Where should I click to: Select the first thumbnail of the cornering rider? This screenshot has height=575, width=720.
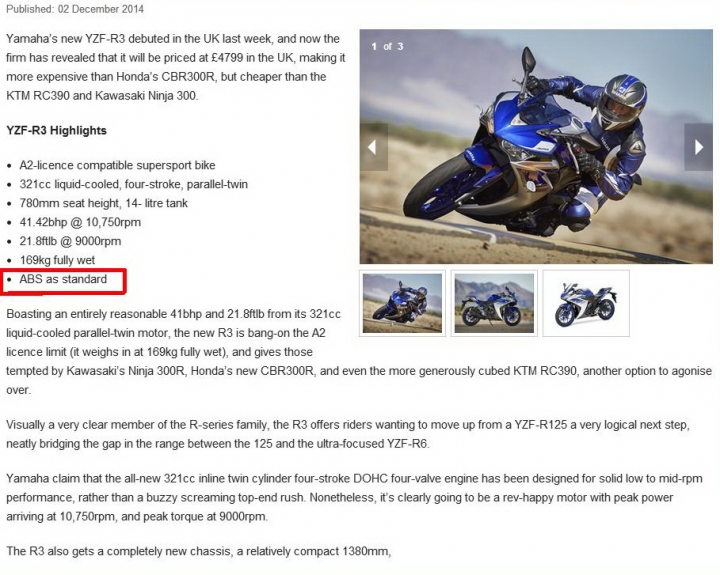pos(402,303)
